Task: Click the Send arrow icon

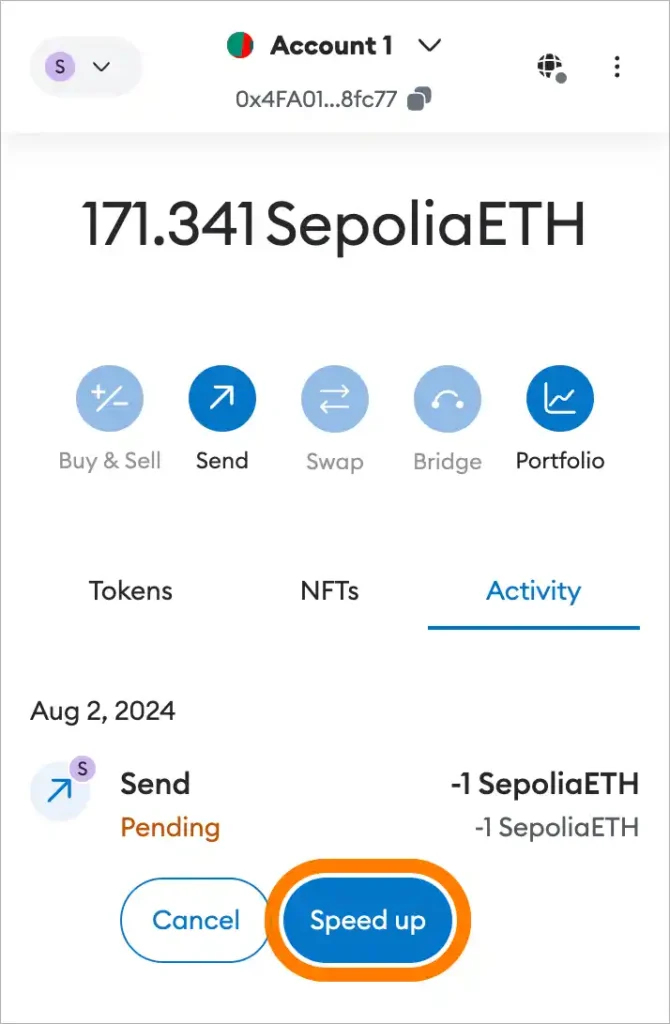Action: pyautogui.click(x=222, y=400)
